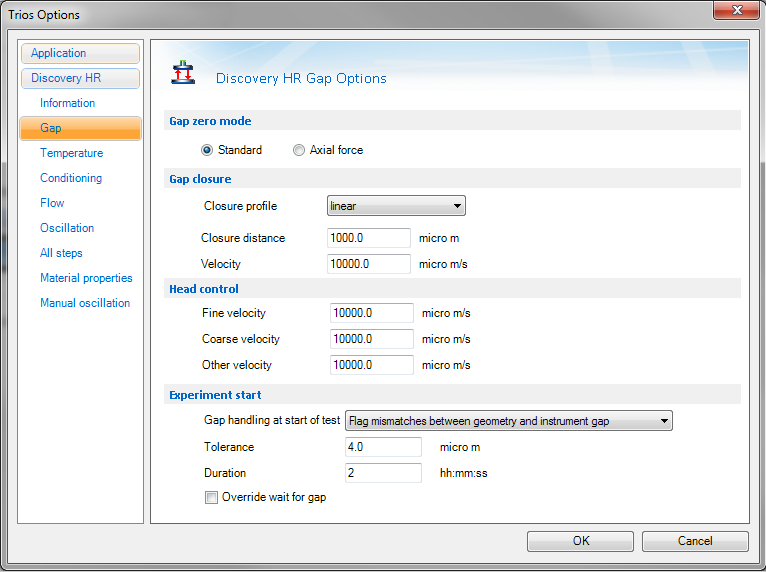This screenshot has height=572, width=766.
Task: Click the Fine velocity input field
Action: tap(372, 313)
